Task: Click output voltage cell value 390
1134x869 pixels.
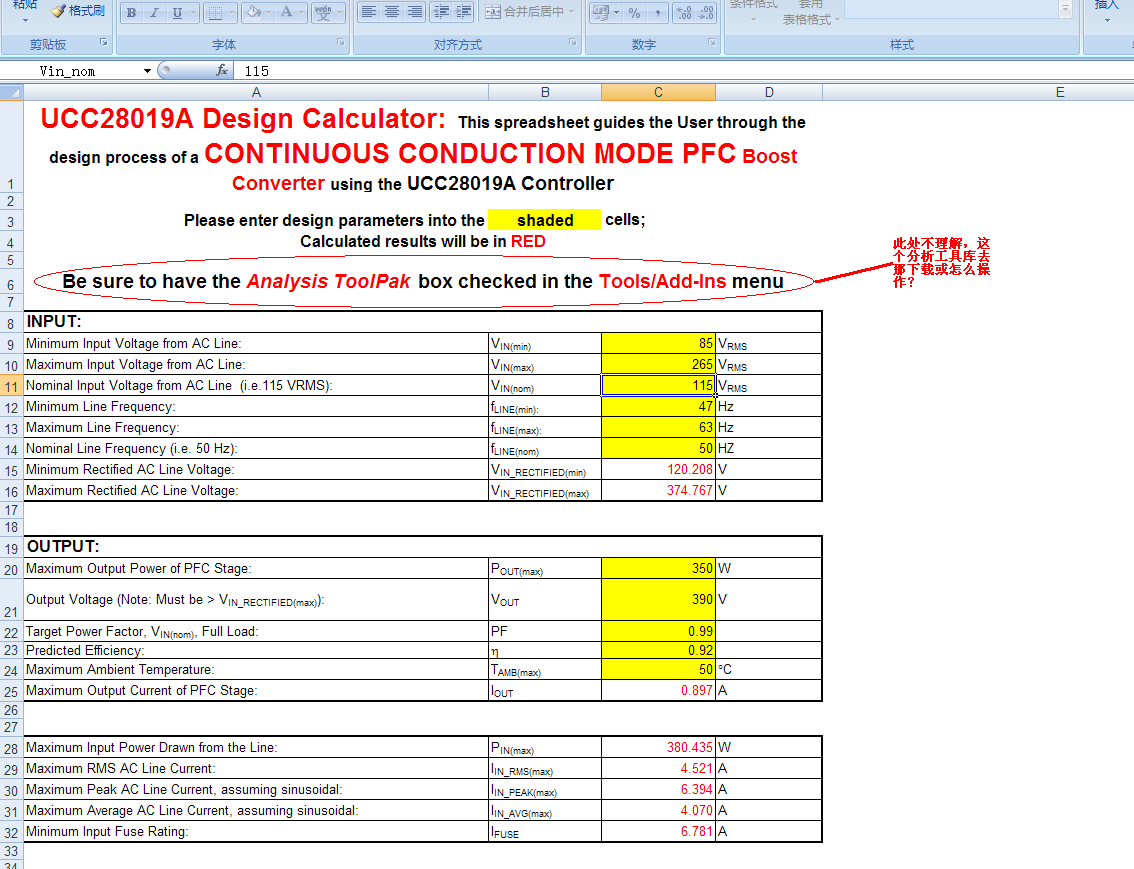Action: click(658, 599)
